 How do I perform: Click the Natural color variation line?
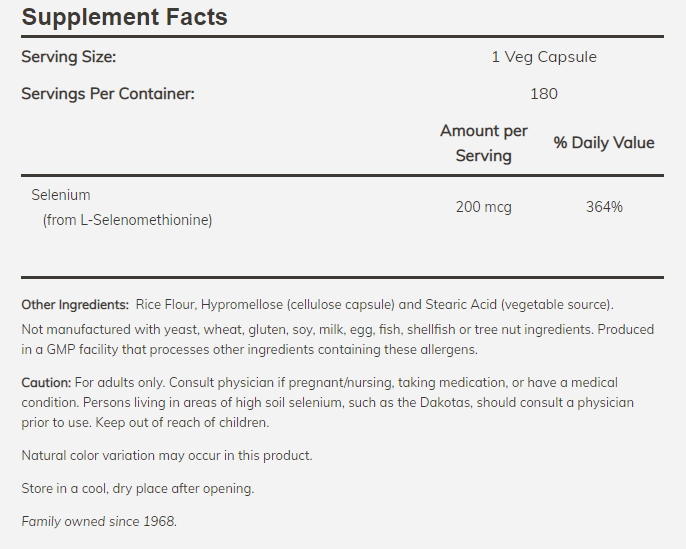(167, 455)
